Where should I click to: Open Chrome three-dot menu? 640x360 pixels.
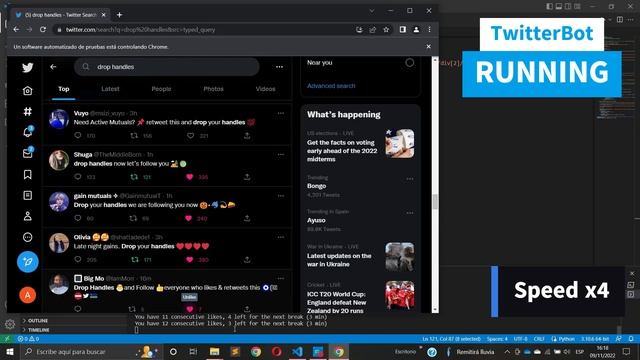pyautogui.click(x=429, y=29)
